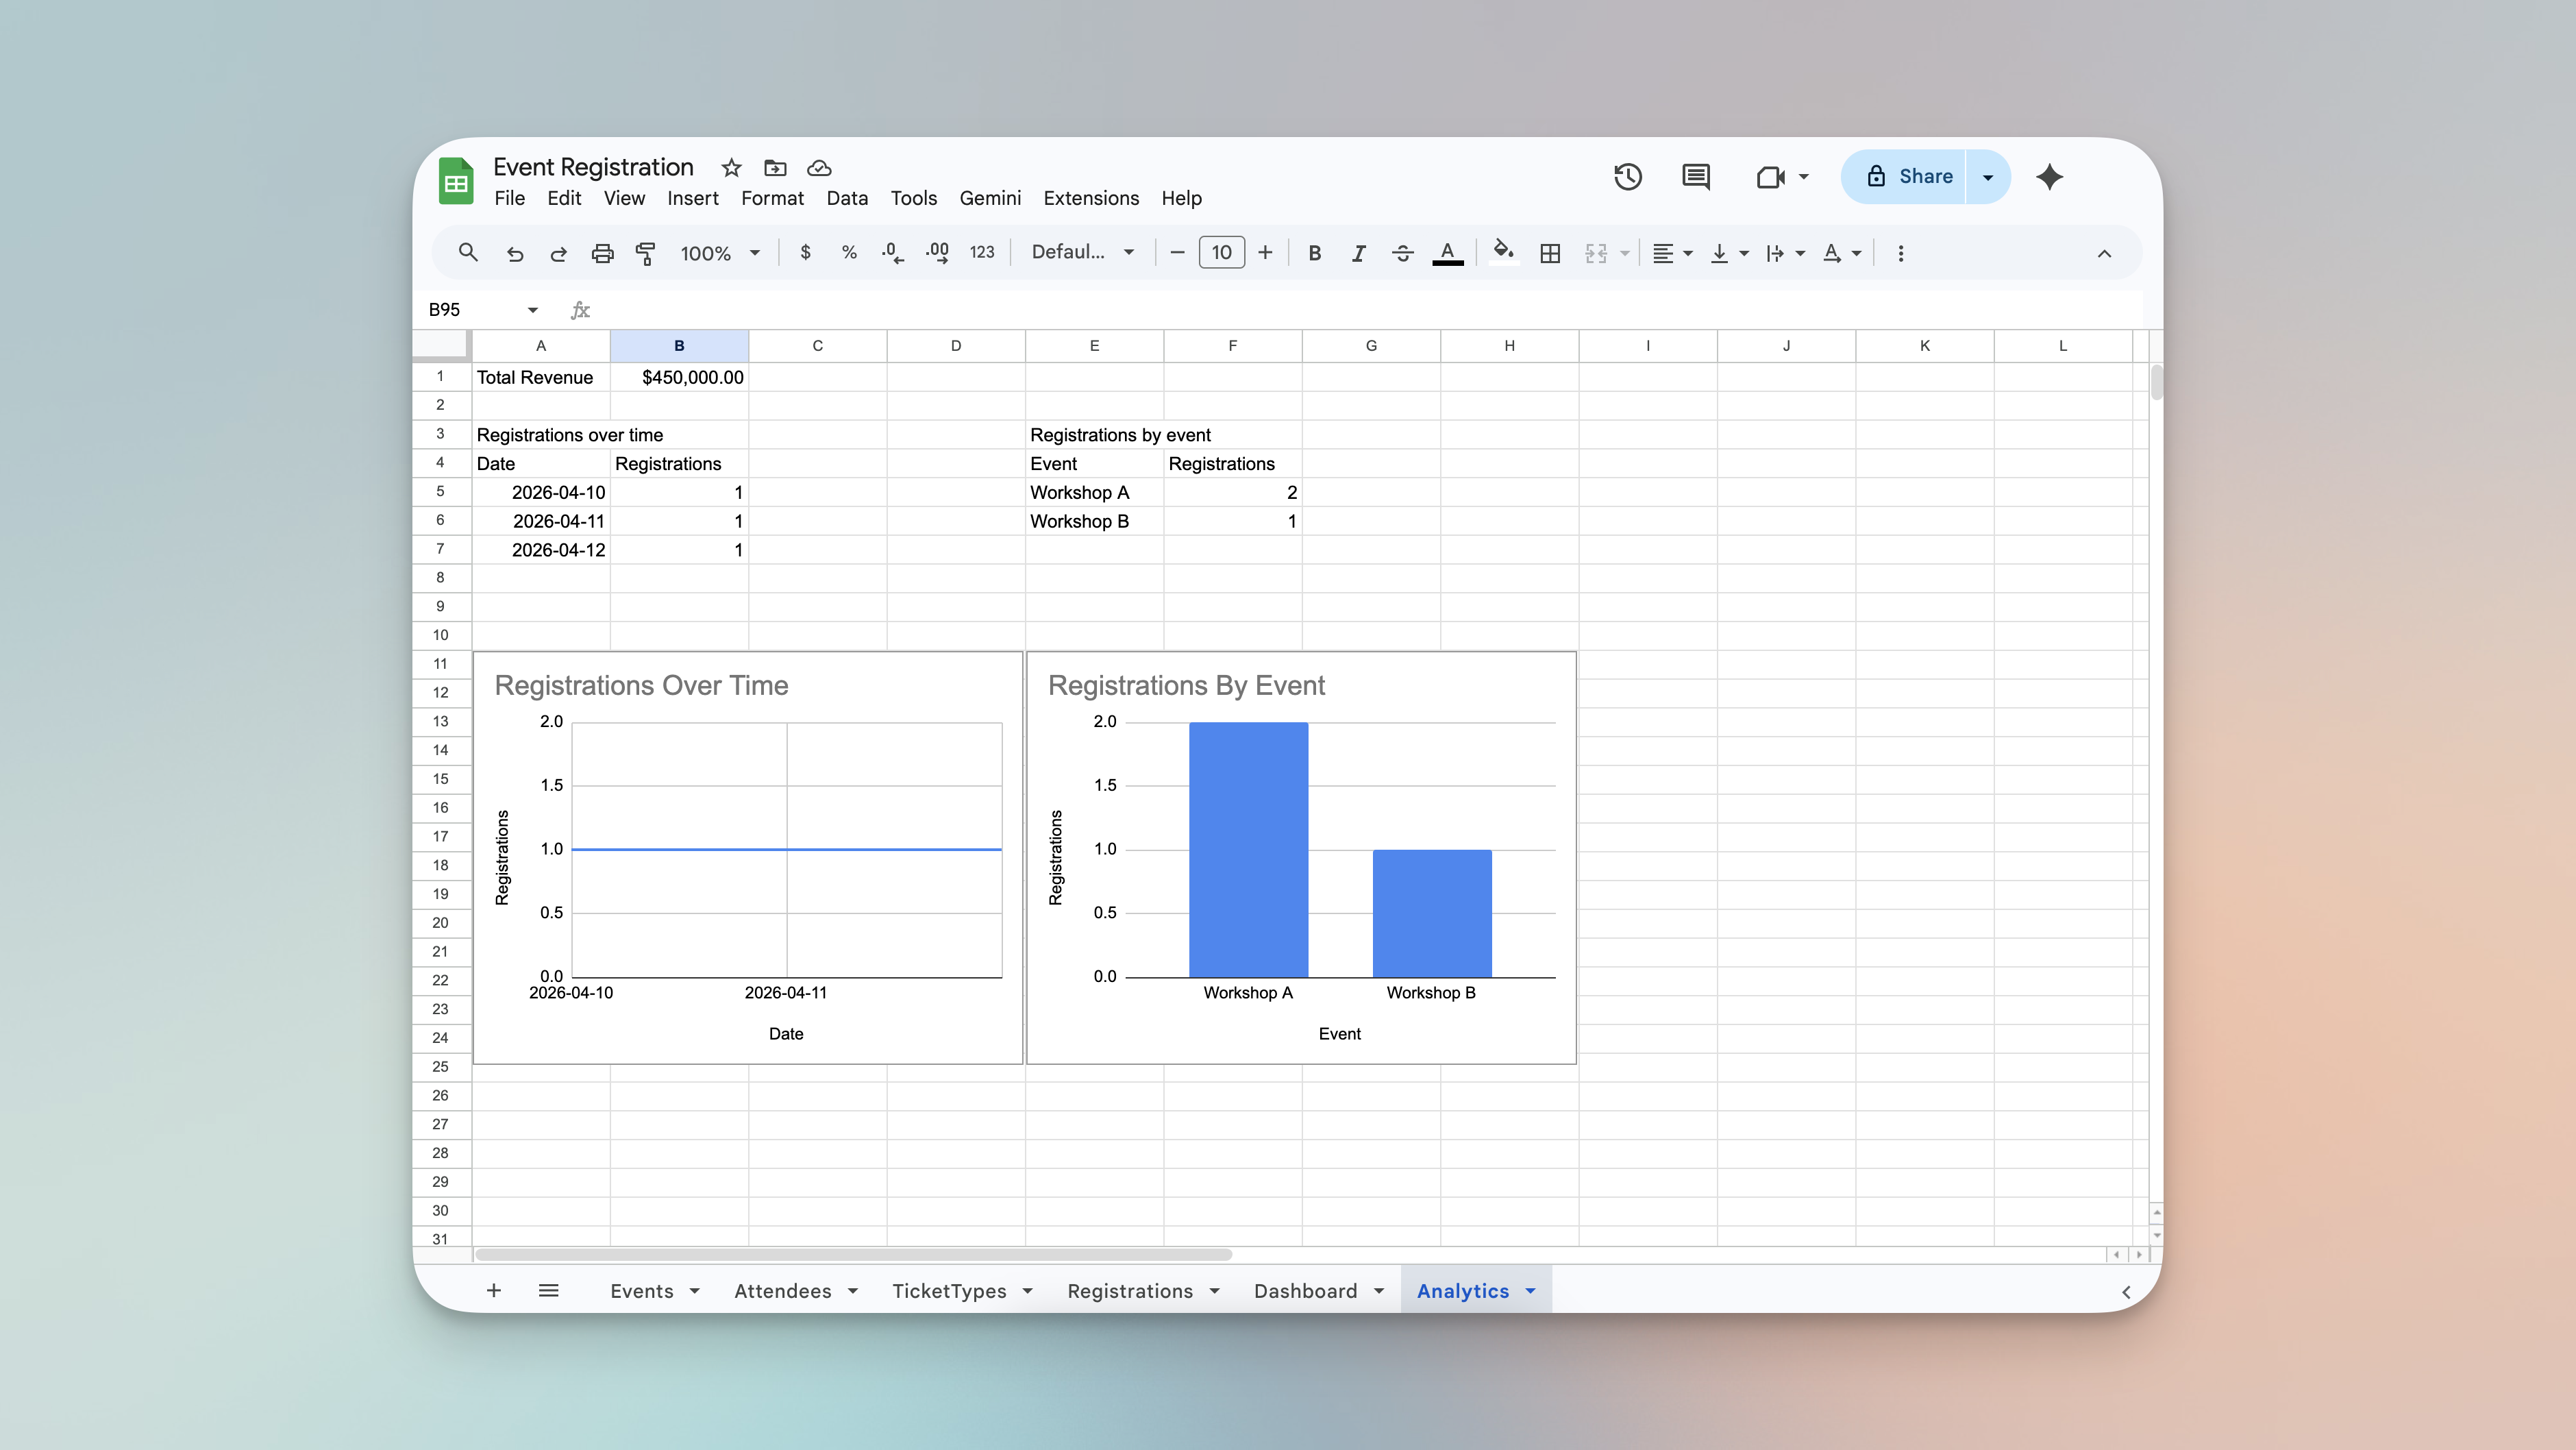Open the Data menu
The width and height of the screenshot is (2576, 1450).
click(846, 198)
